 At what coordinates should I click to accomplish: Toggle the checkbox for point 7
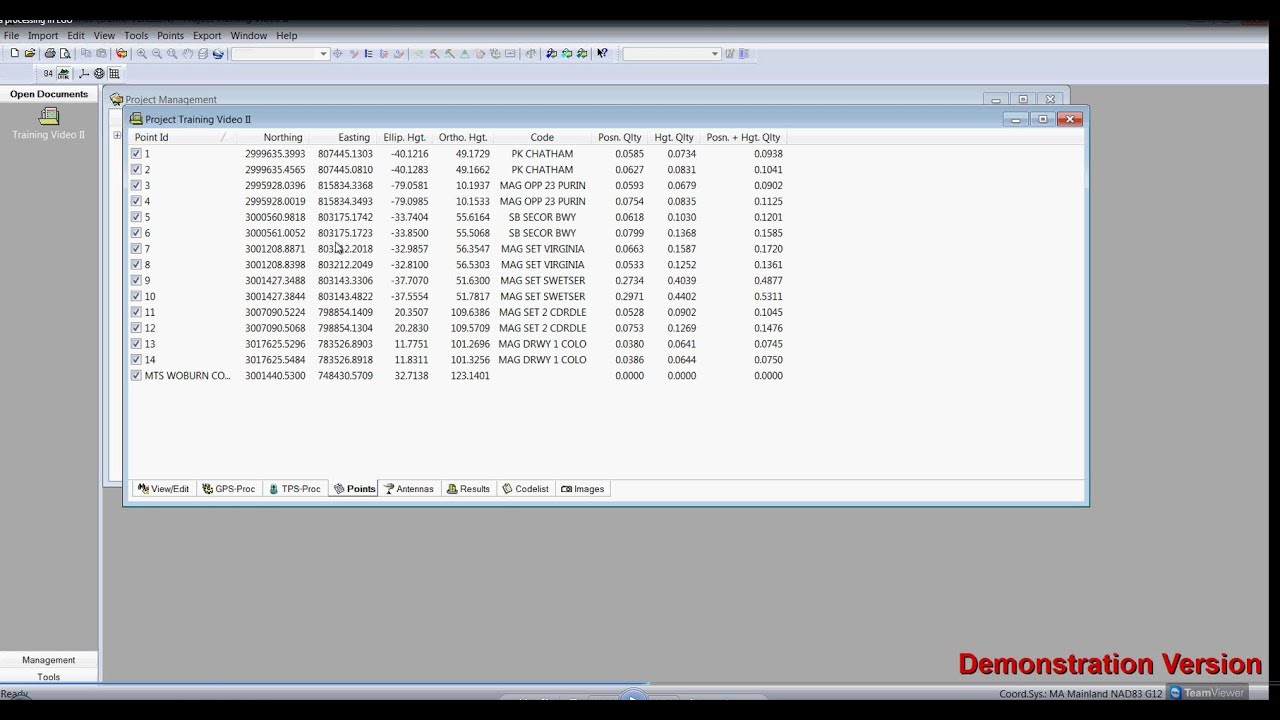[136, 249]
